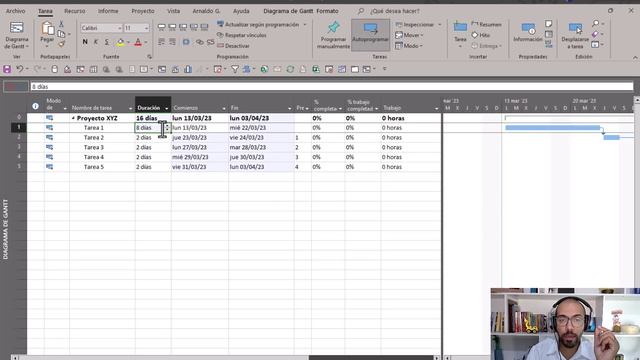
Task: Select the Tarea 2 start date jue 23/03/23
Action: [x=200, y=138]
